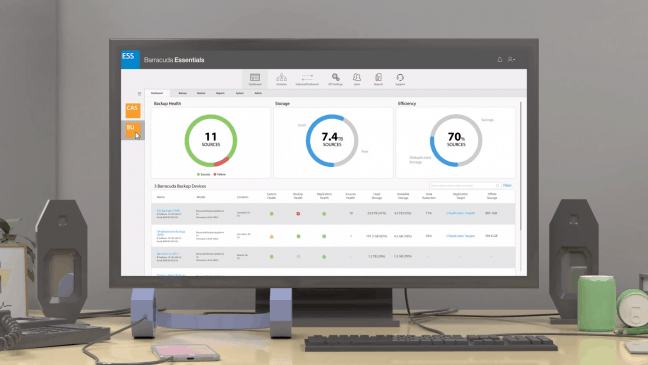Viewport: 648px width, 365px height.
Task: Sort by the Used Storage column header
Action: pos(376,196)
